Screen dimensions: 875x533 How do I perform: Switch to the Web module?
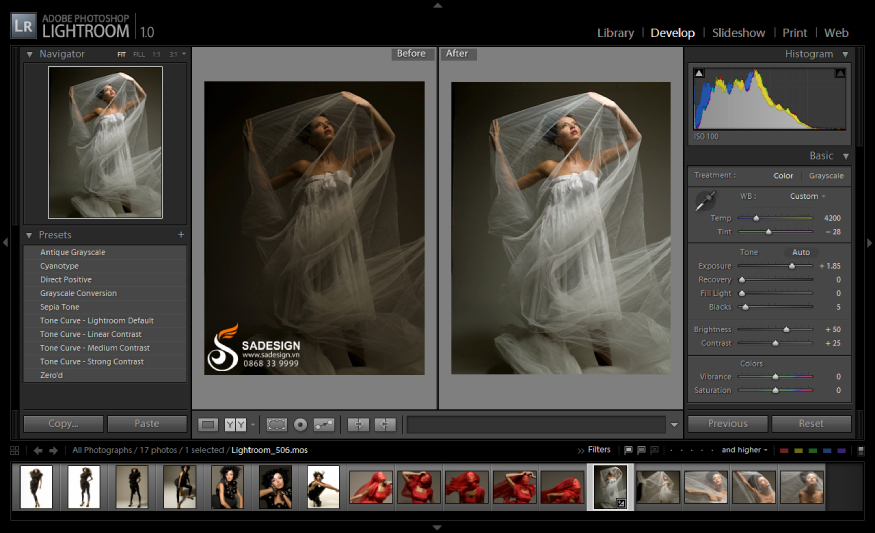[836, 33]
